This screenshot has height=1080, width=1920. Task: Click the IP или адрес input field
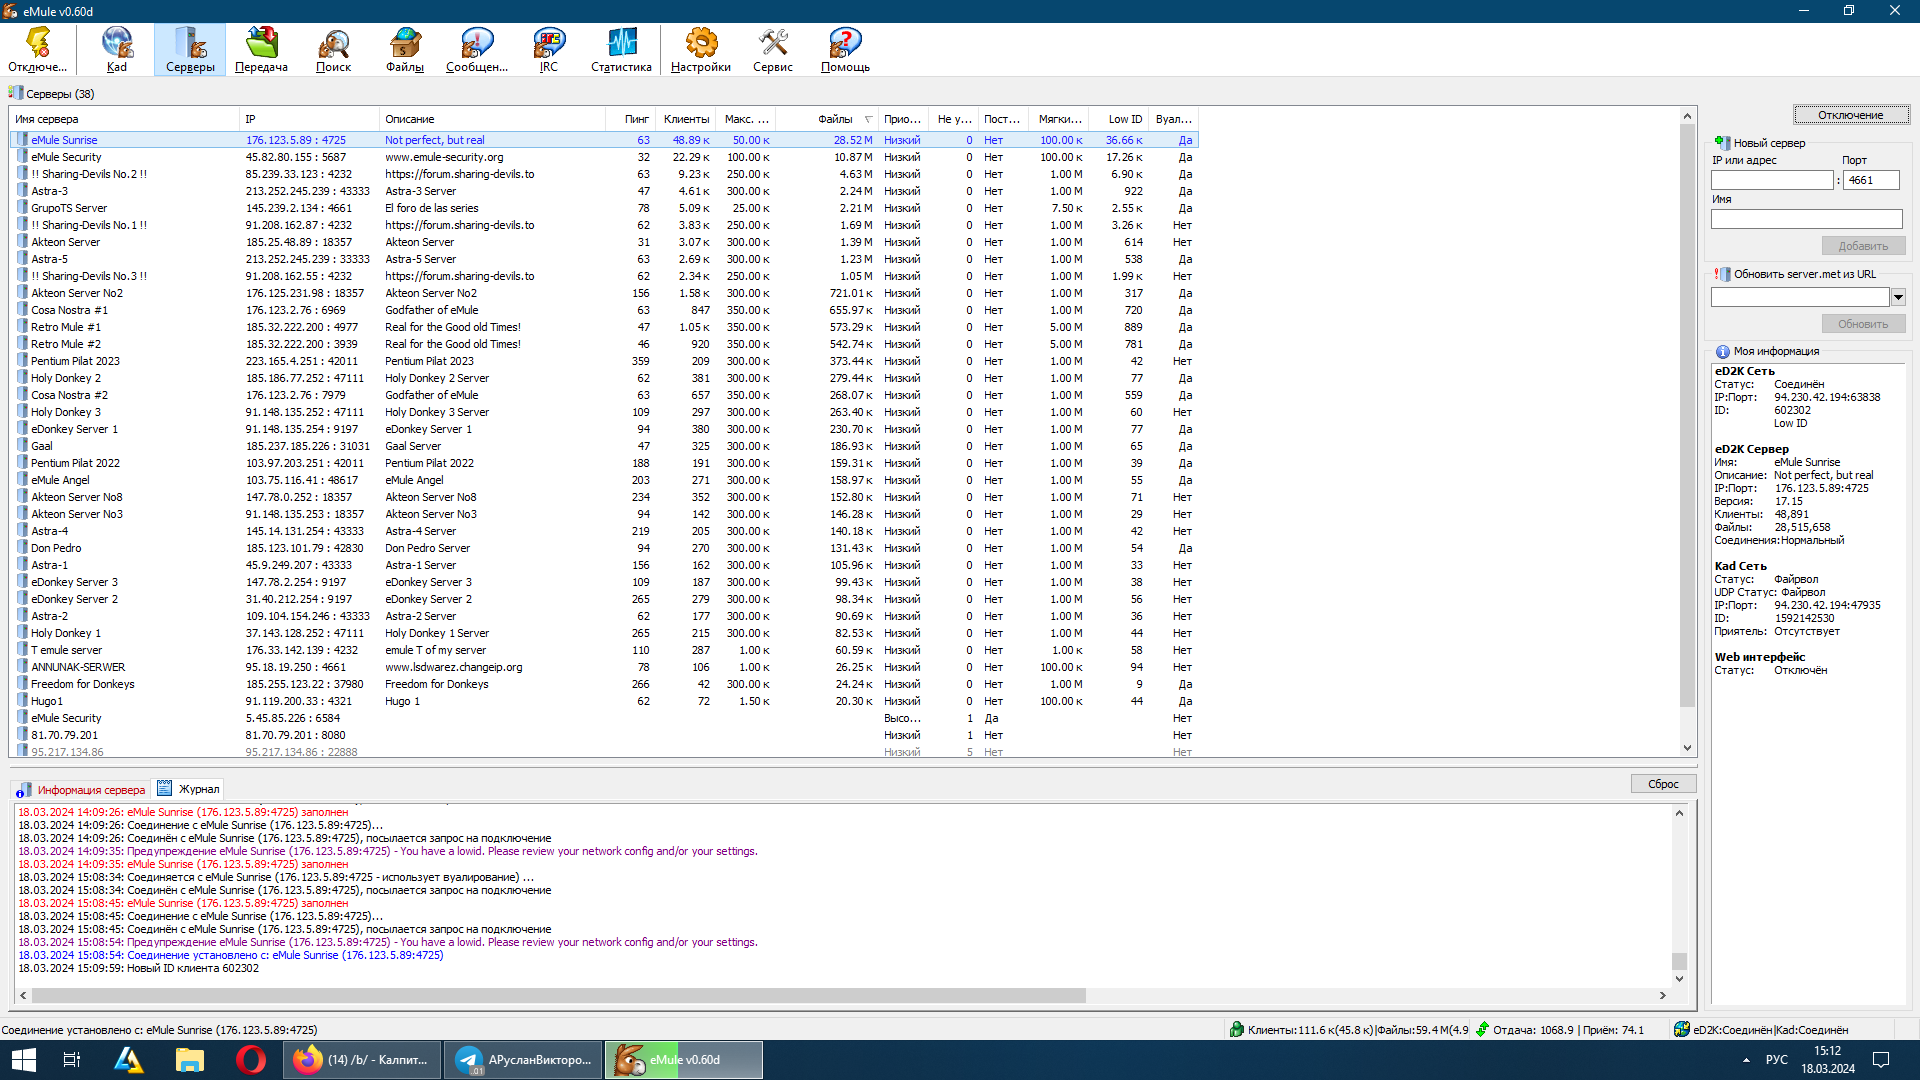click(1772, 180)
